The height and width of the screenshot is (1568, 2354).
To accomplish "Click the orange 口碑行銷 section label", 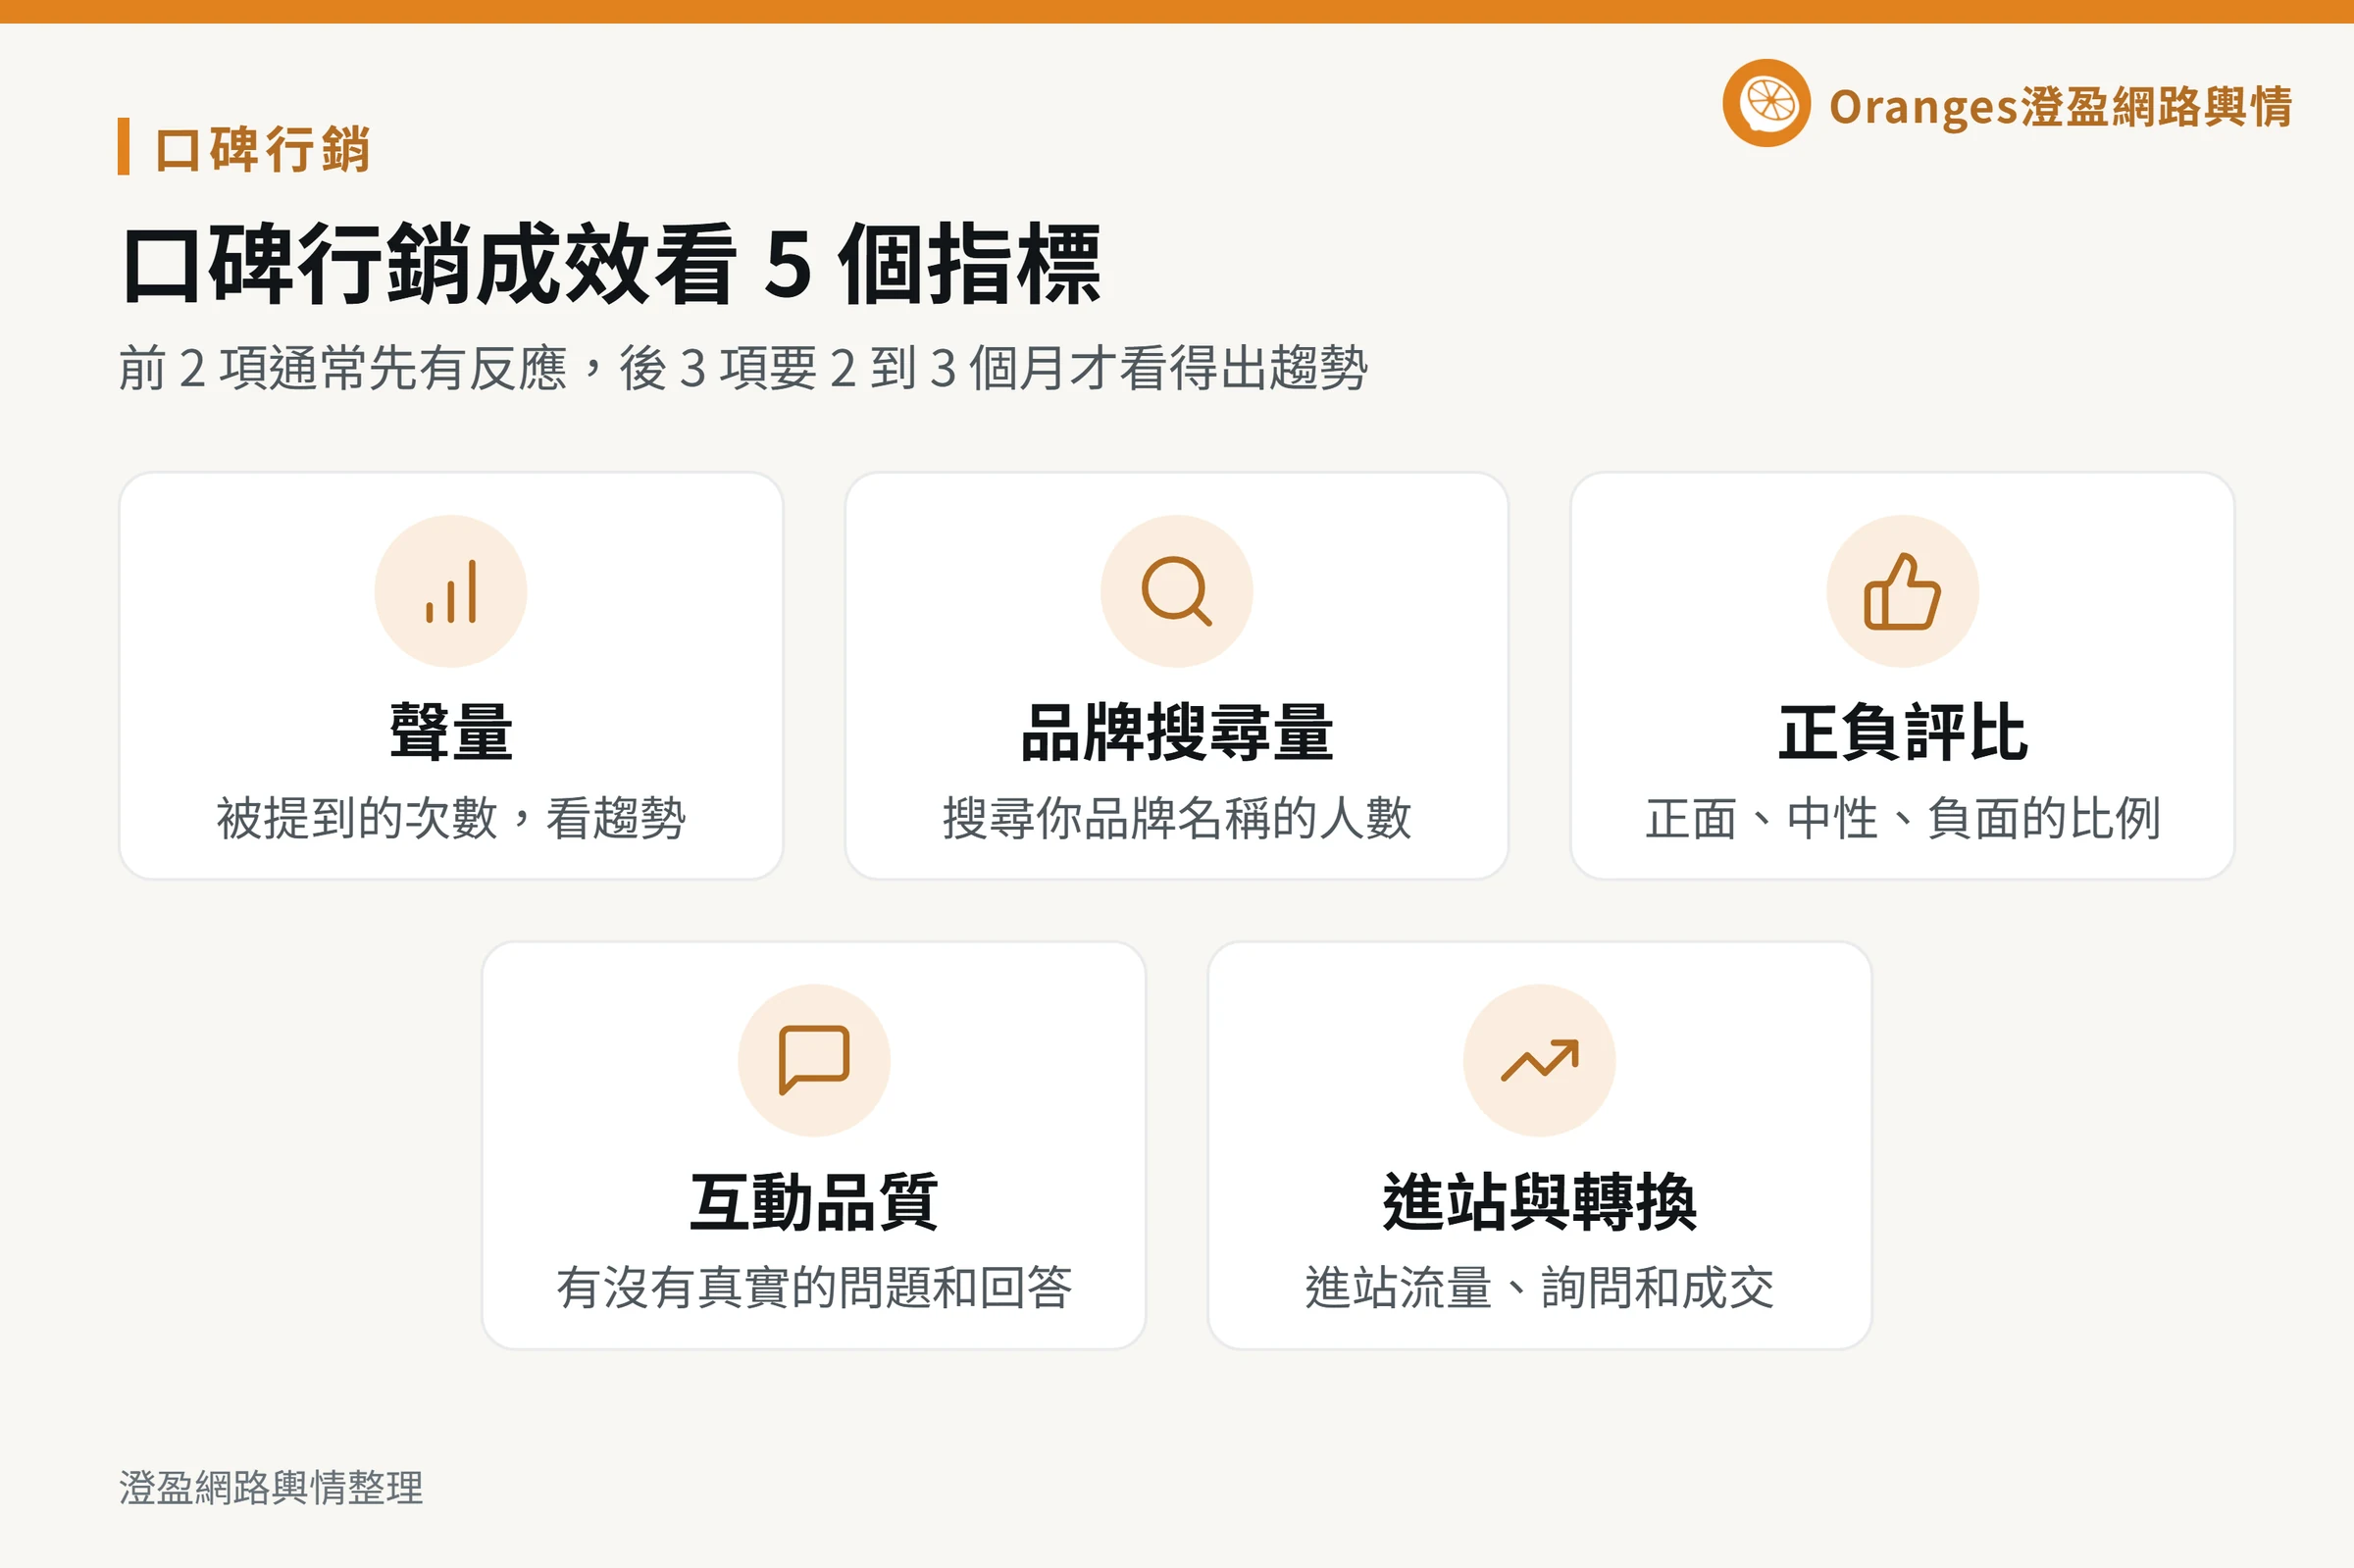I will tap(262, 150).
